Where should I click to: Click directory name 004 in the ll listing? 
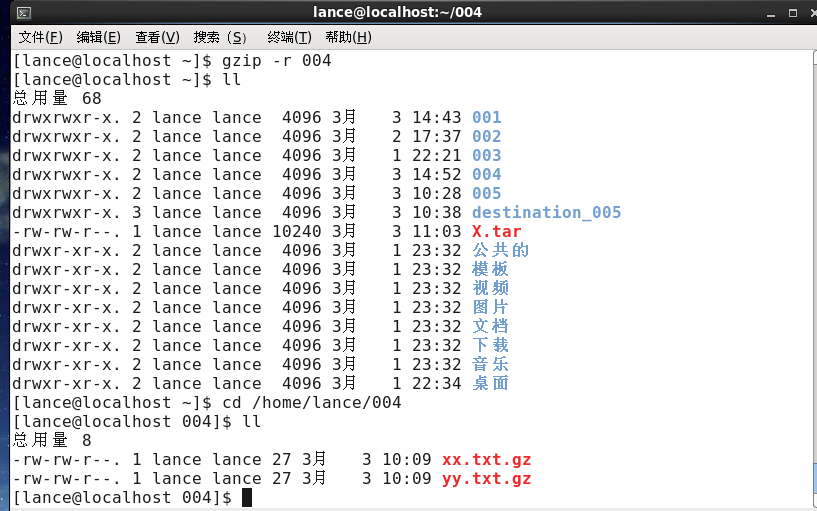[487, 175]
